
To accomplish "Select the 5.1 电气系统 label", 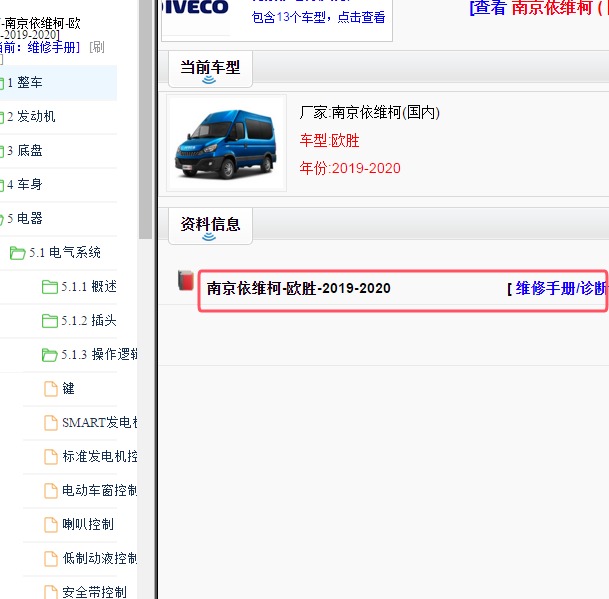I will point(65,252).
